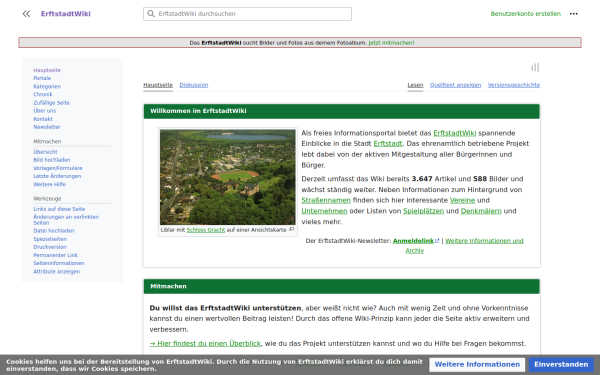This screenshot has height=375, width=600.
Task: Click Bild hochladen in sidebar
Action: (52, 160)
